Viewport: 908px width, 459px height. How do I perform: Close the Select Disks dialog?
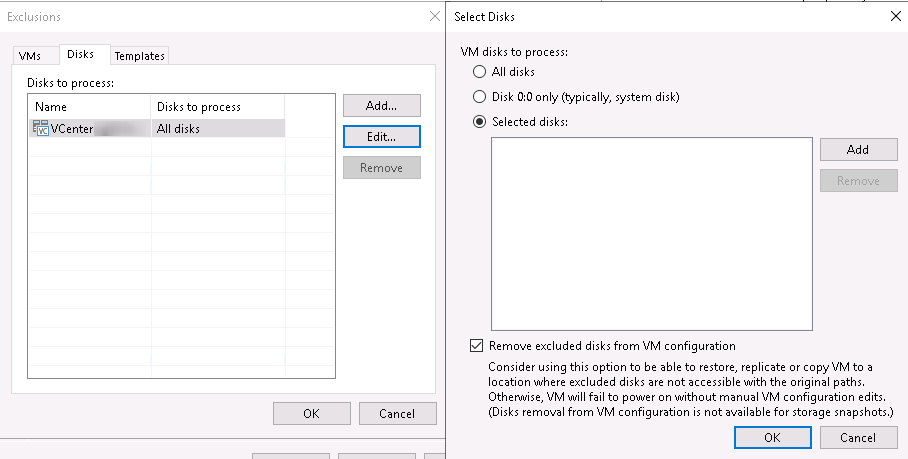pyautogui.click(x=893, y=17)
